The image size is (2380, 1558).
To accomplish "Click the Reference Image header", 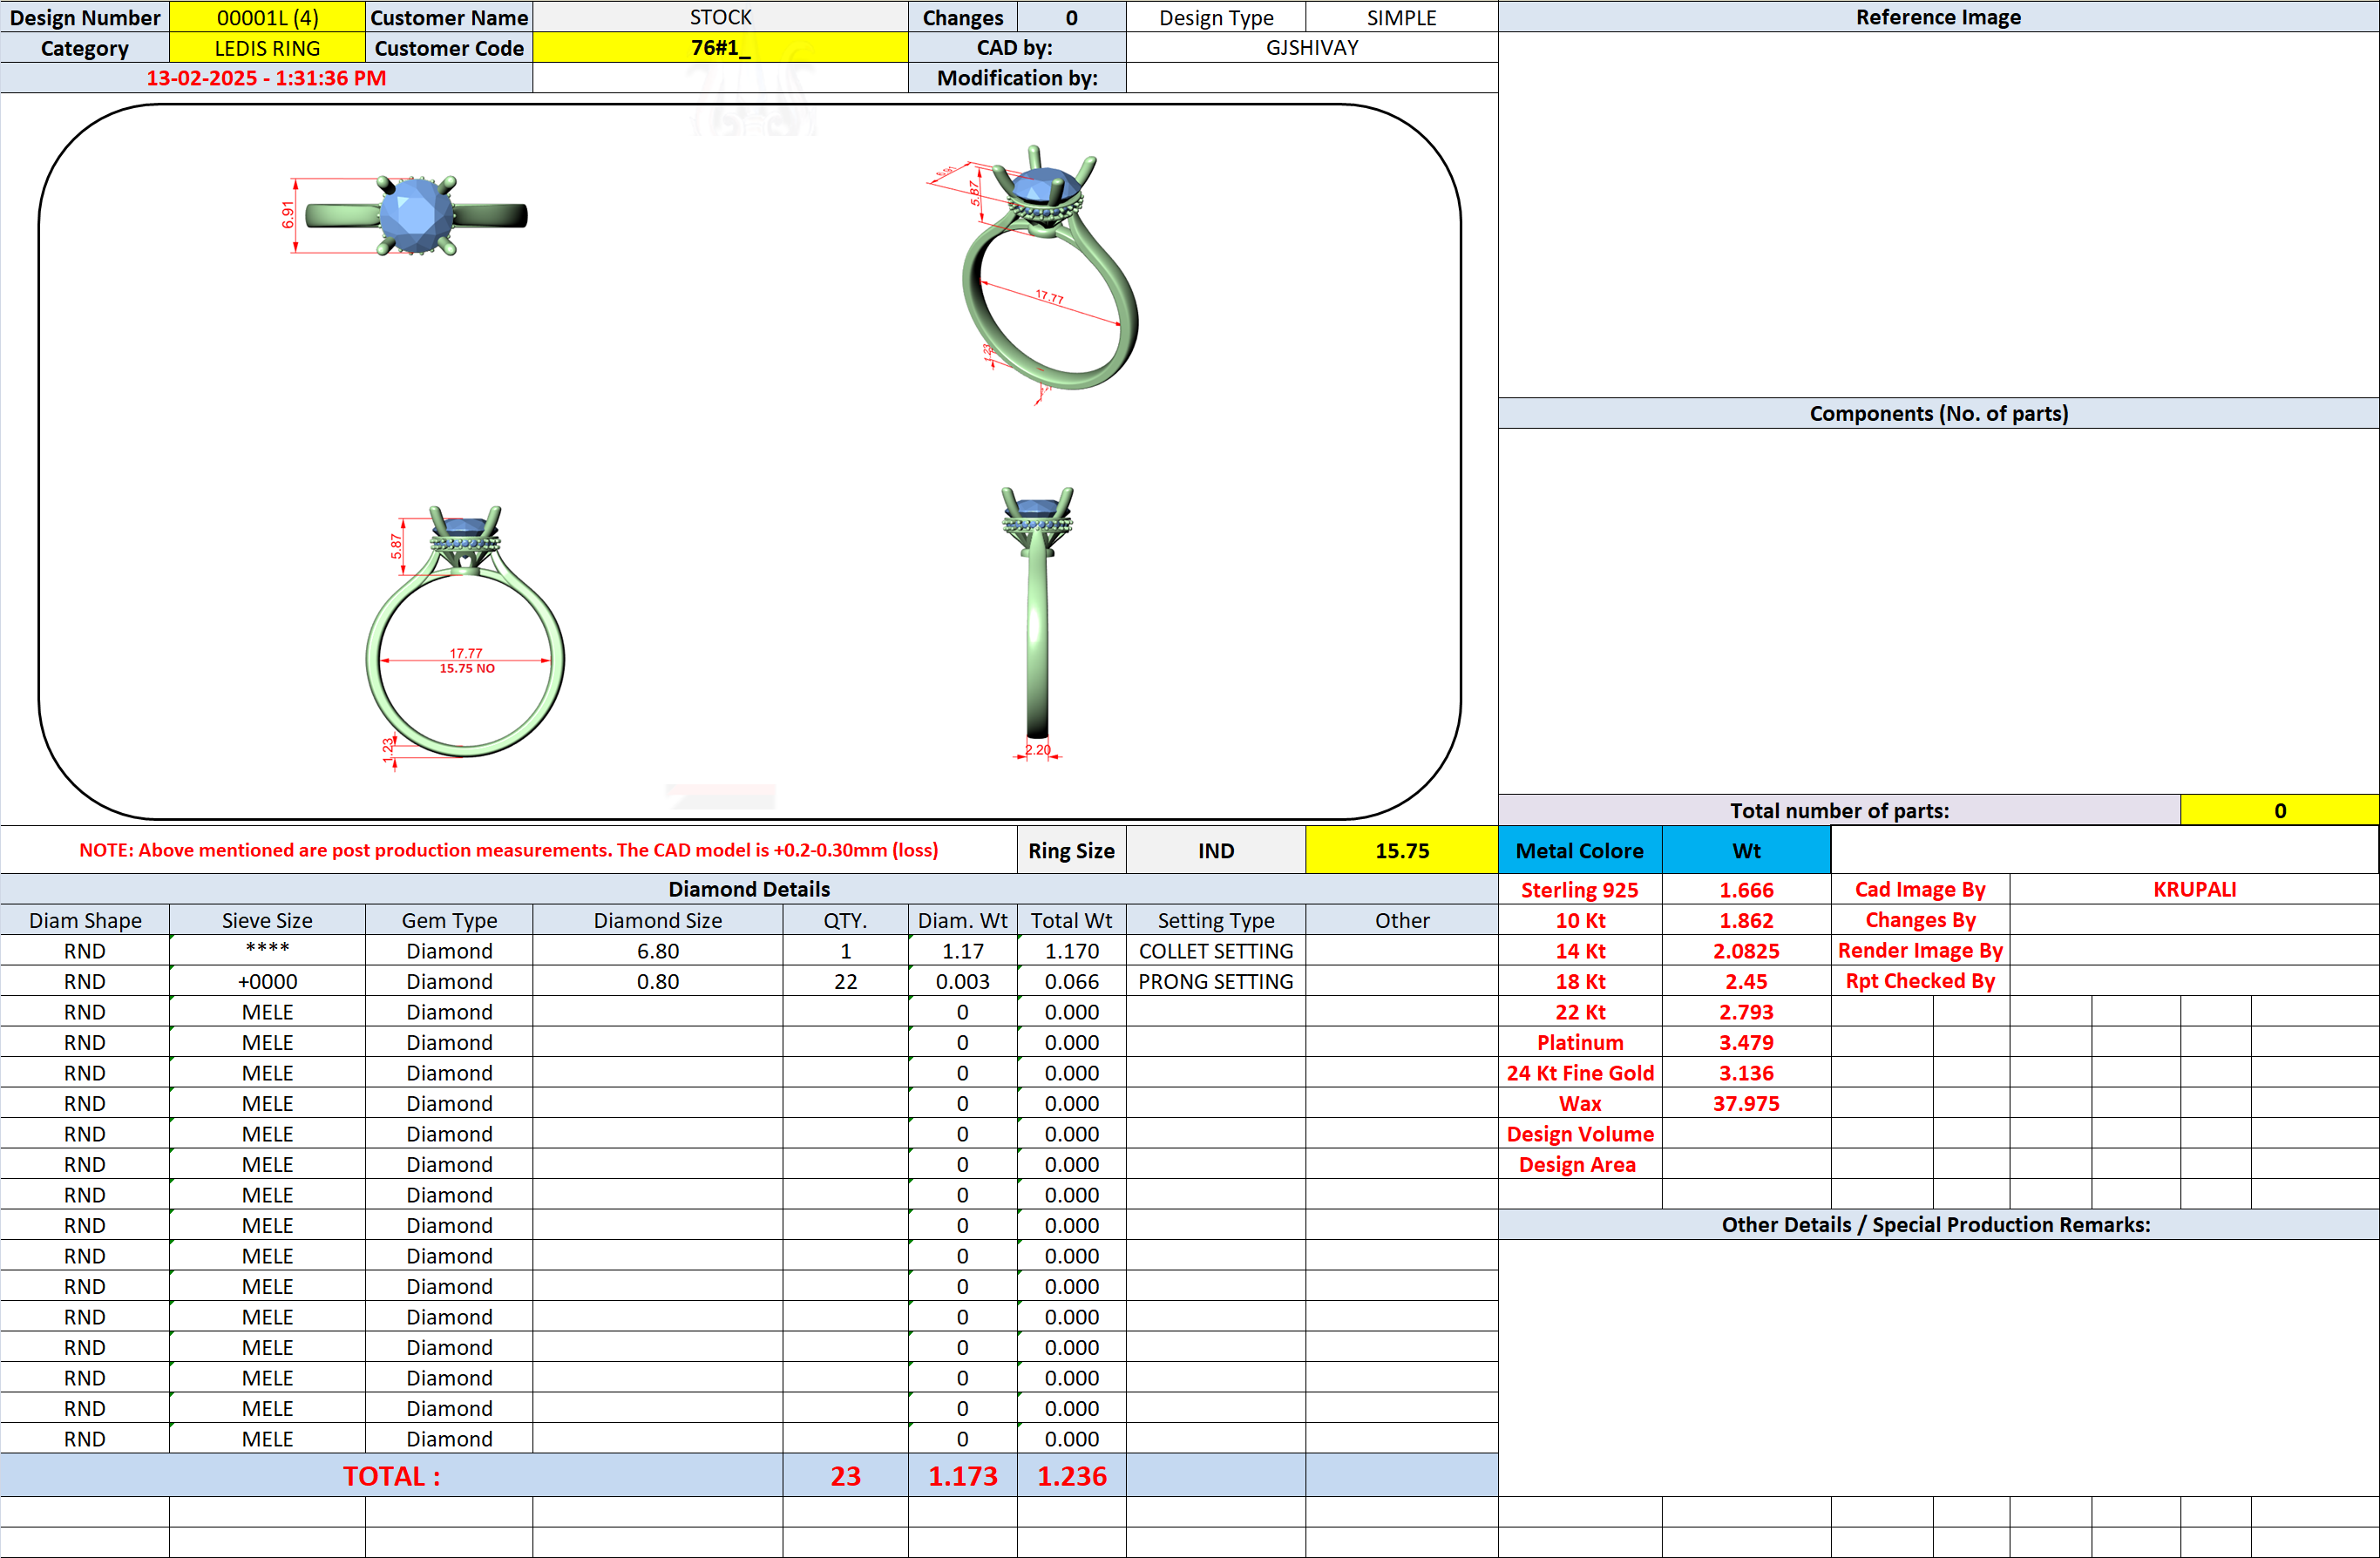I will click(x=1938, y=17).
